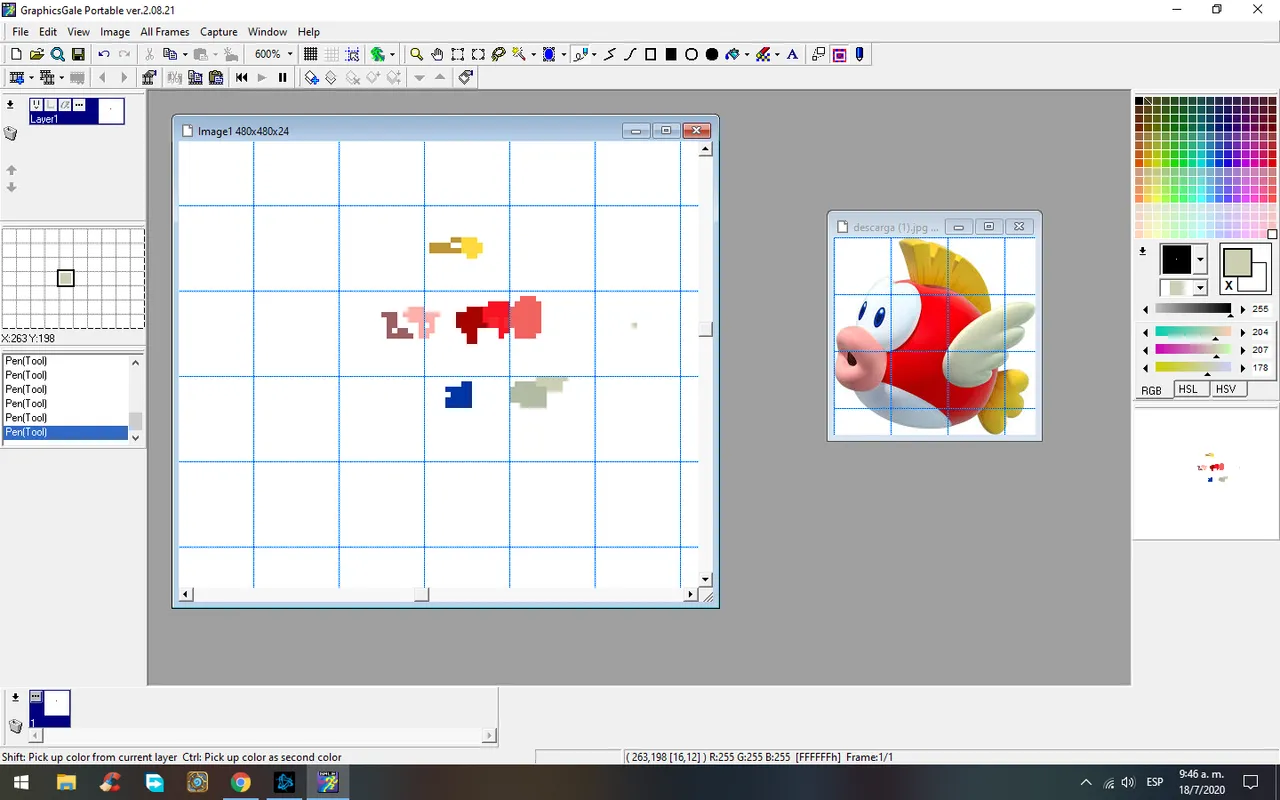Open the File menu
The image size is (1280, 800).
(20, 32)
